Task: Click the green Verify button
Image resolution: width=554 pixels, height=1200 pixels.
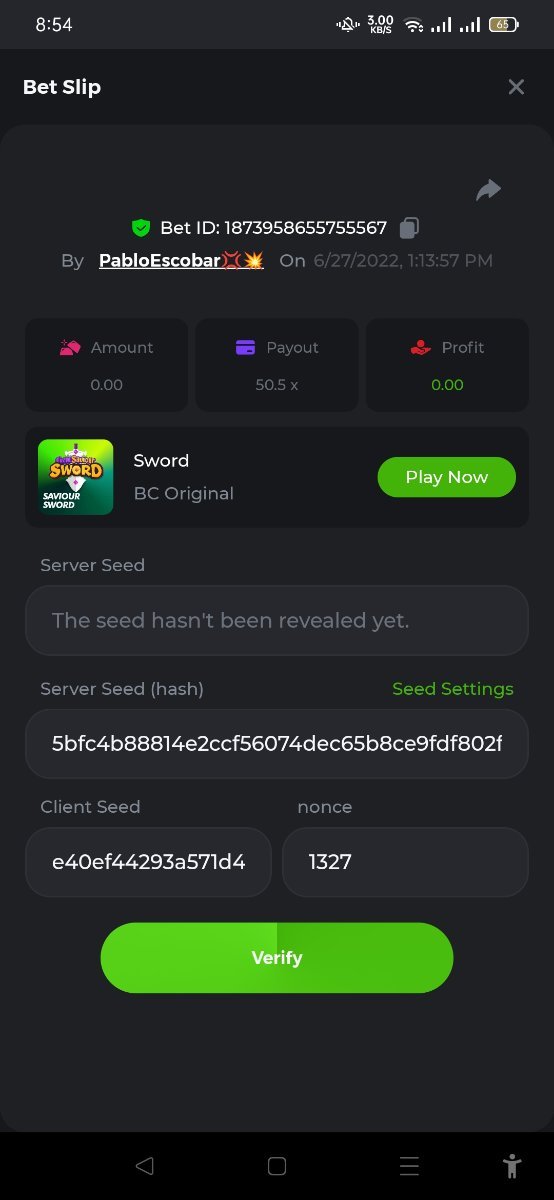Action: click(x=277, y=958)
